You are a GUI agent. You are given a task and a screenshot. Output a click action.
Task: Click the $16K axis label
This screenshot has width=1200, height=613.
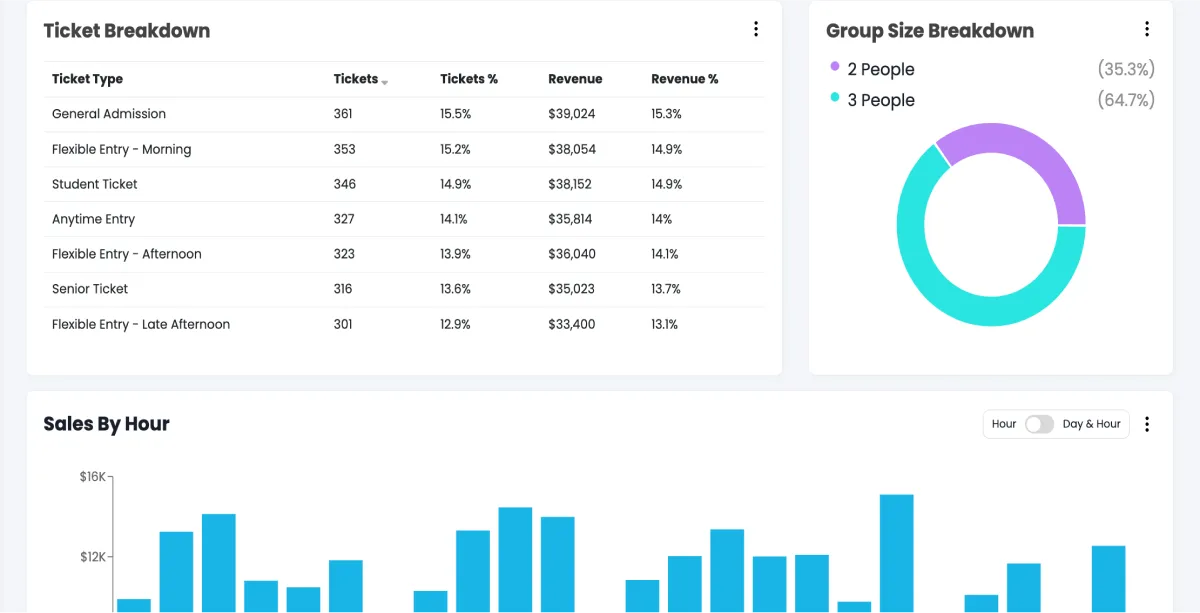[92, 477]
